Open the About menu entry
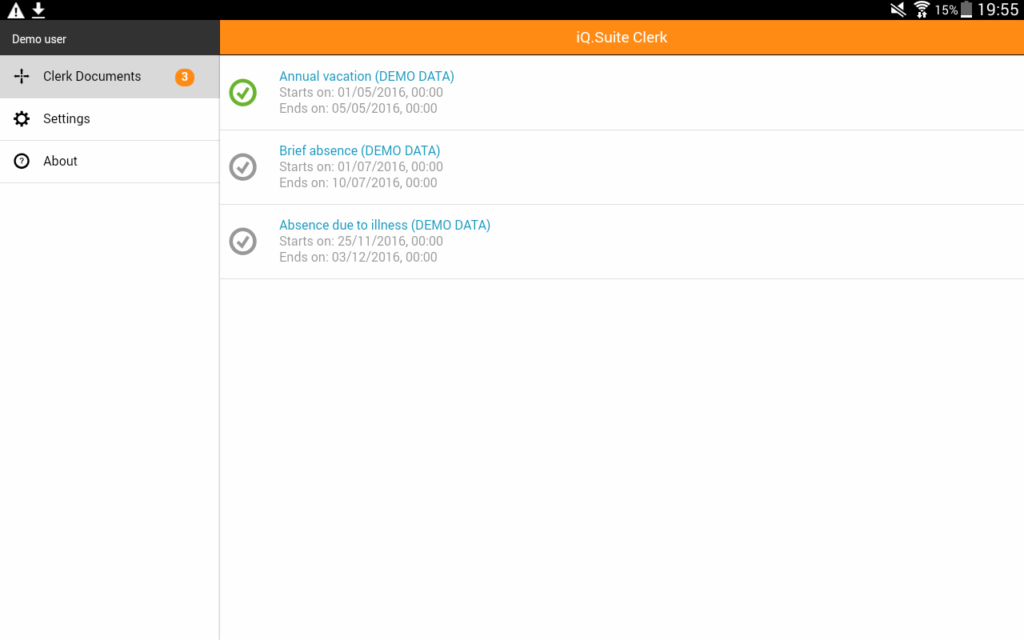 tap(60, 161)
